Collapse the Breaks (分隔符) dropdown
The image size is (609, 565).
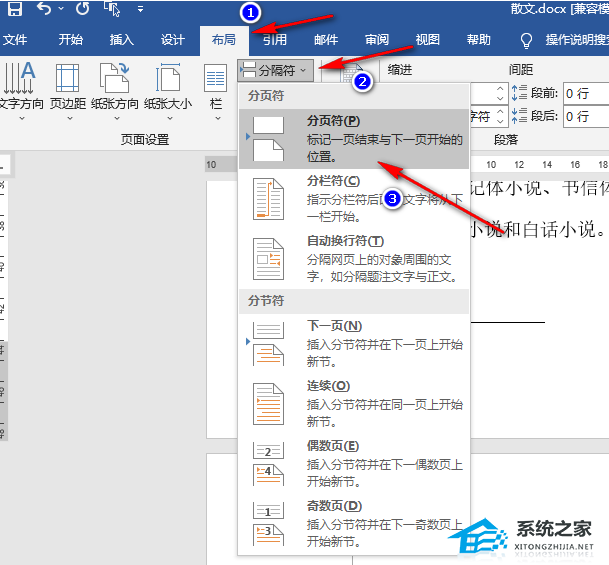coord(277,70)
